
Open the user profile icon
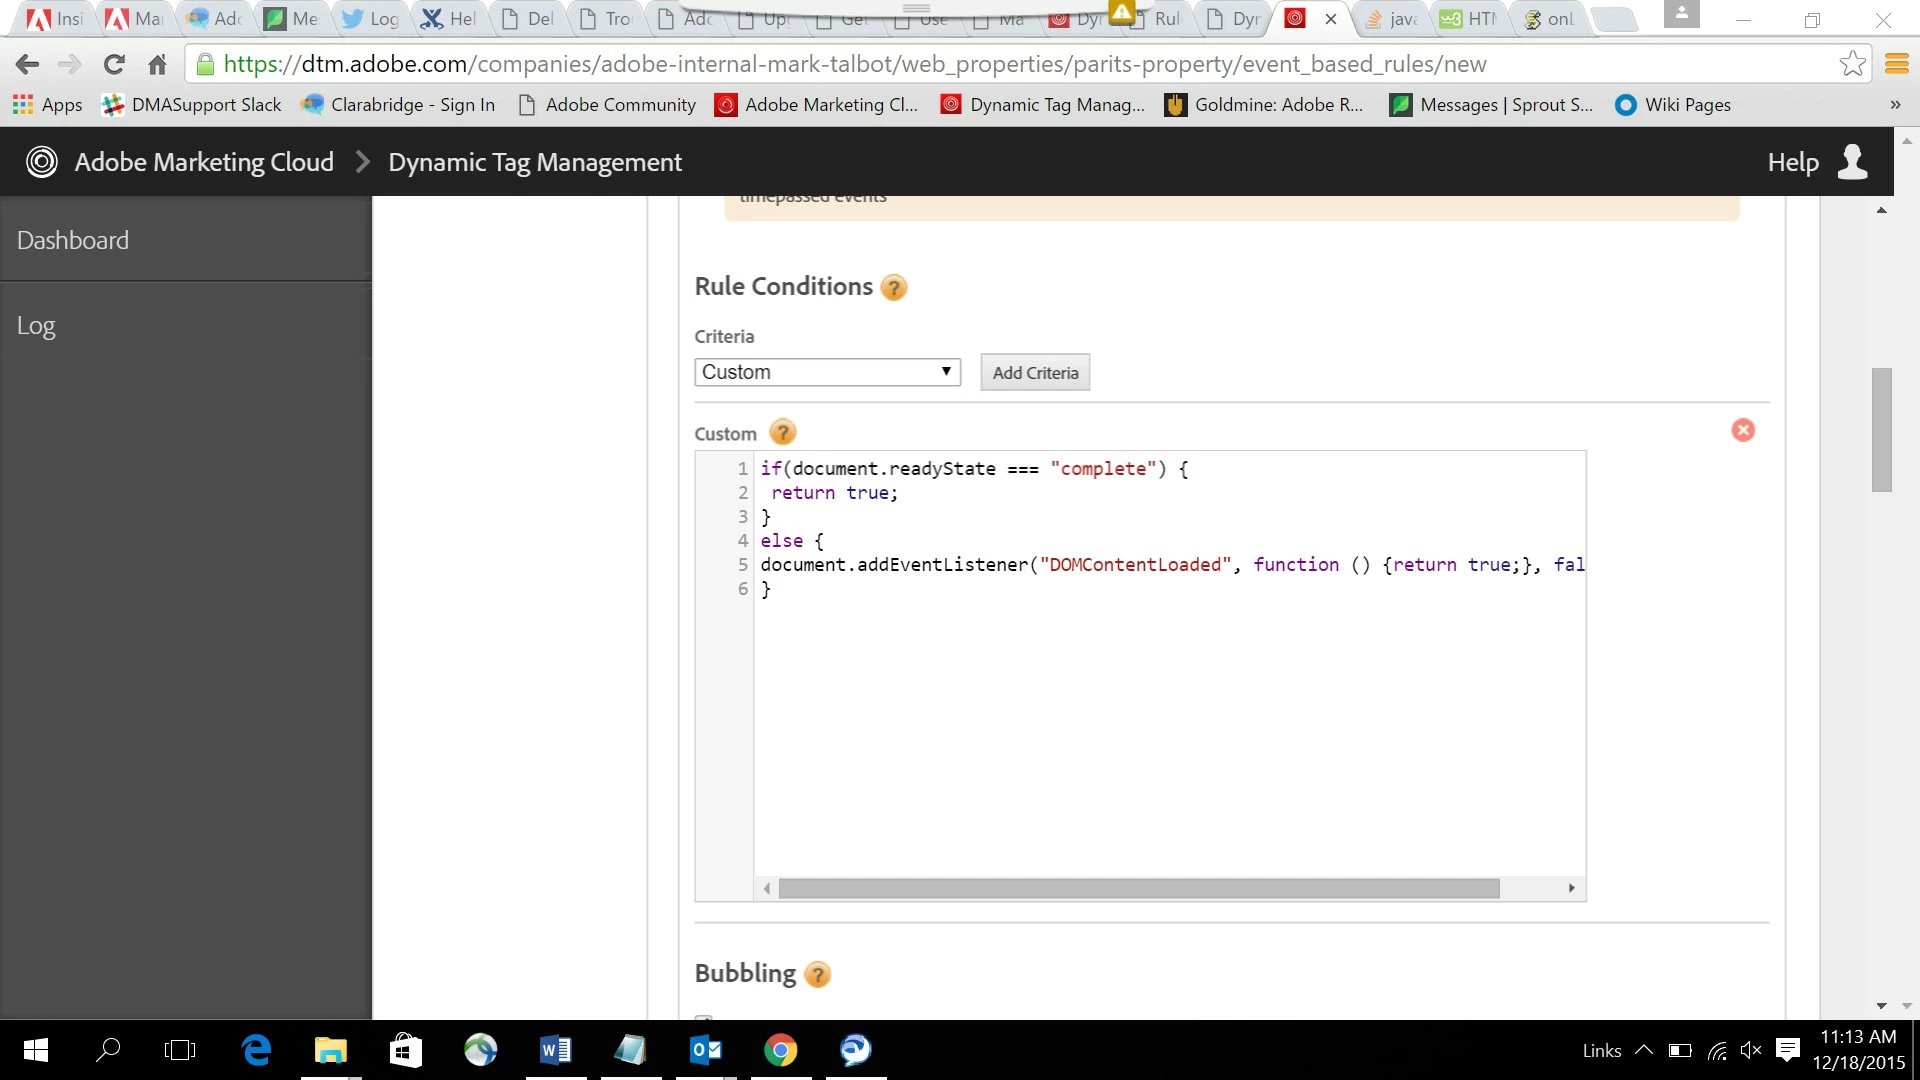pyautogui.click(x=1852, y=162)
